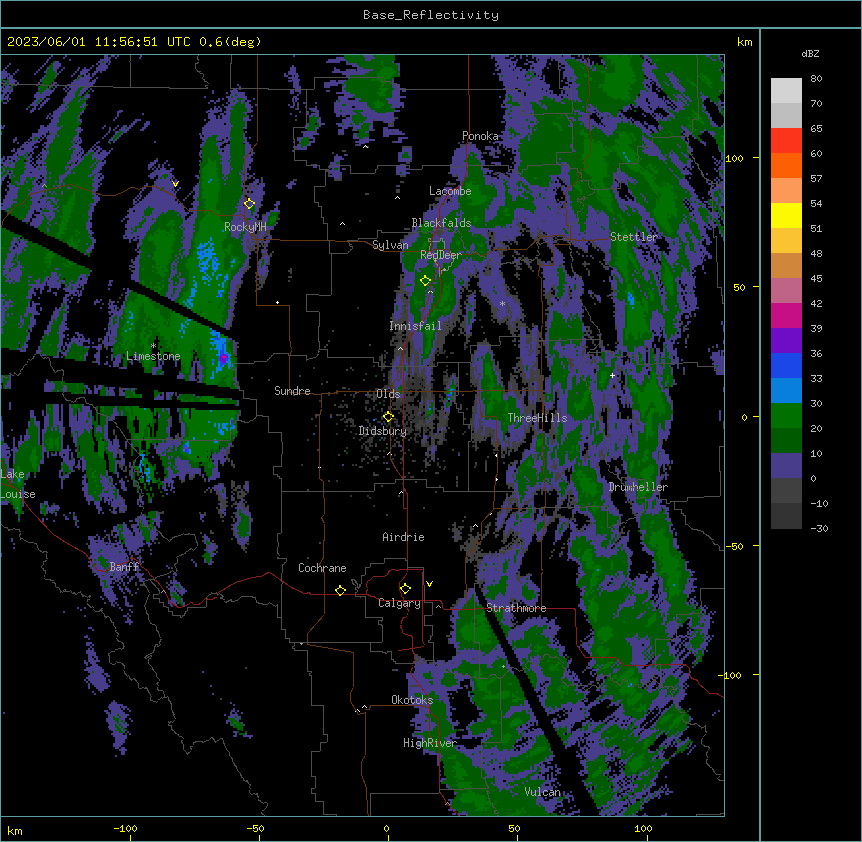Click the Airdrie city label
Screen dimensions: 862x842
pyautogui.click(x=404, y=537)
